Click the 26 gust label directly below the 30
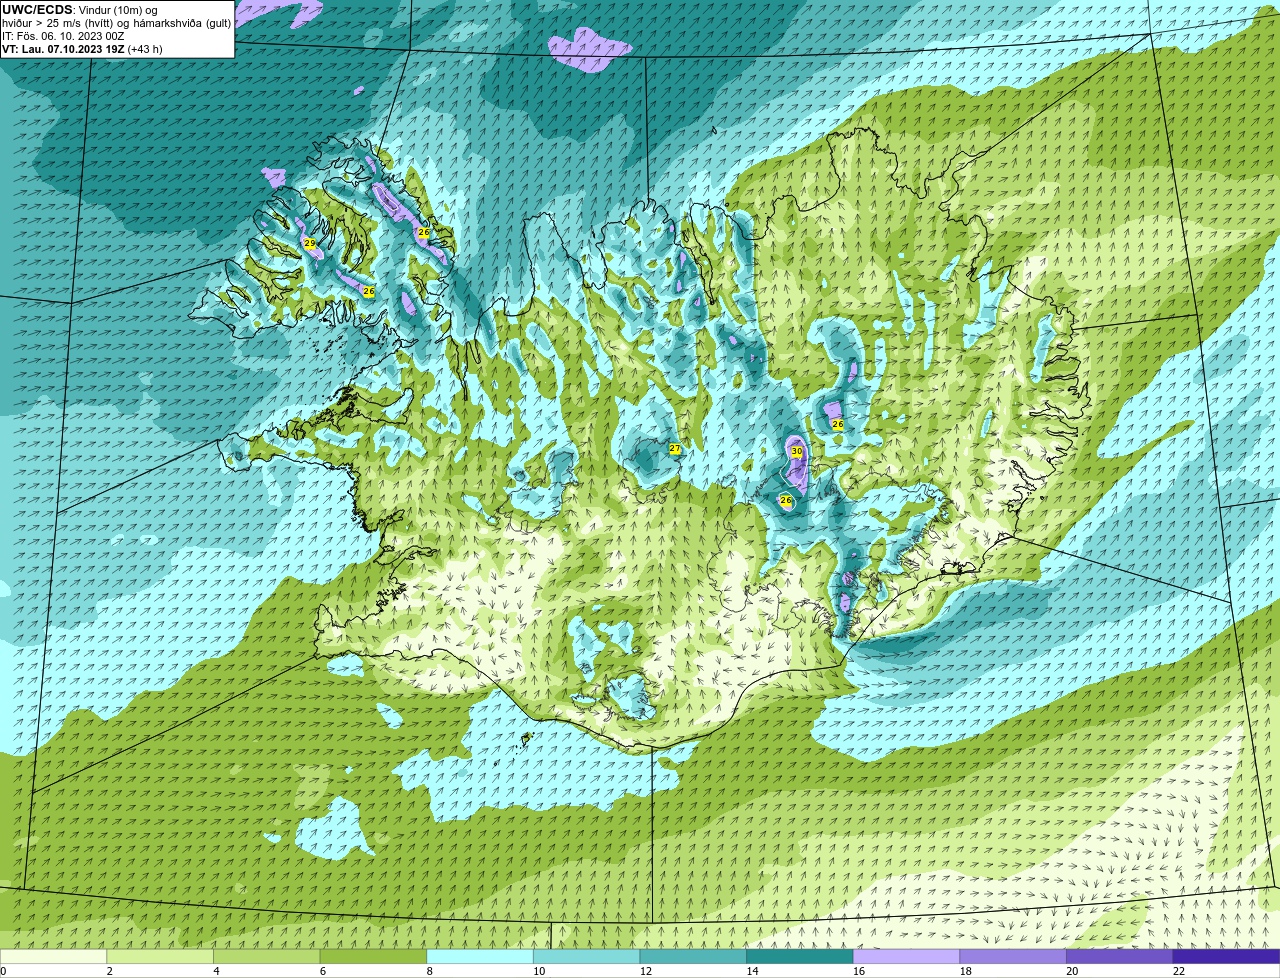The width and height of the screenshot is (1280, 978). 786,500
